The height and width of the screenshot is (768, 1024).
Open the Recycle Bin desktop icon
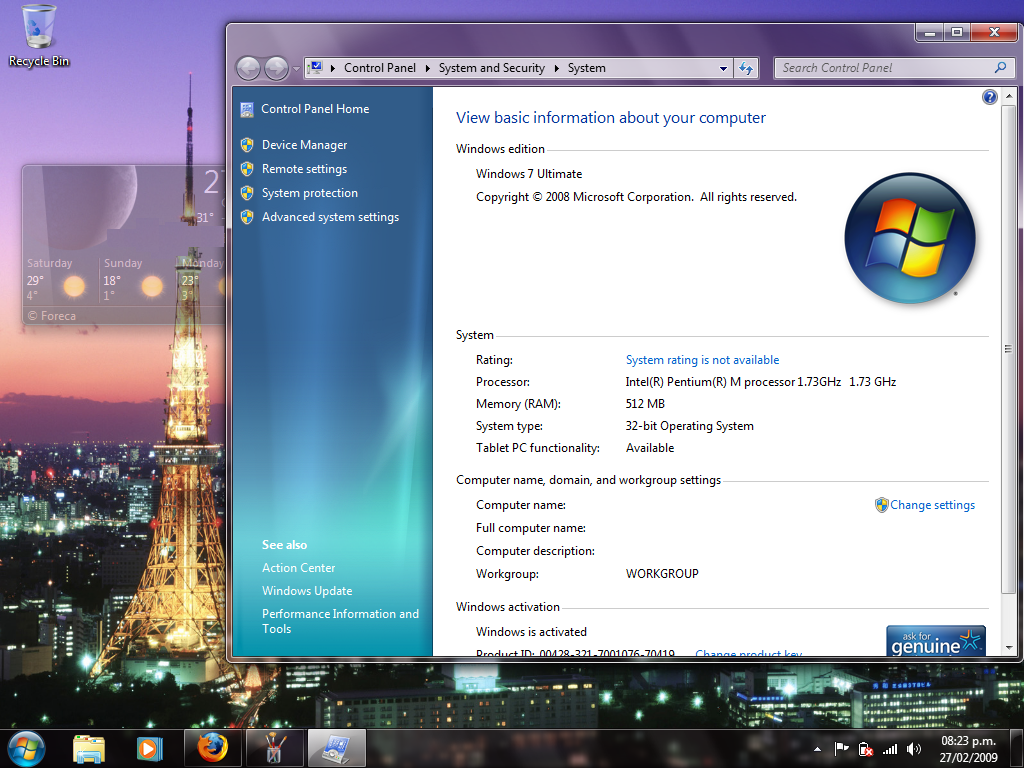click(x=39, y=36)
